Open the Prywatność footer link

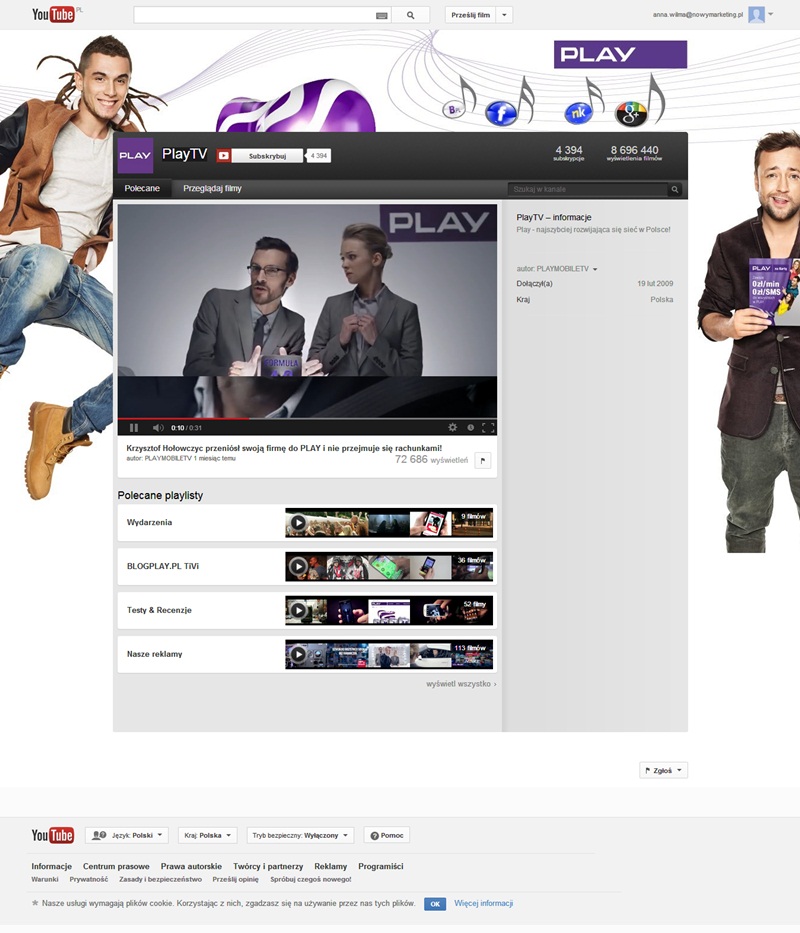[x=89, y=879]
